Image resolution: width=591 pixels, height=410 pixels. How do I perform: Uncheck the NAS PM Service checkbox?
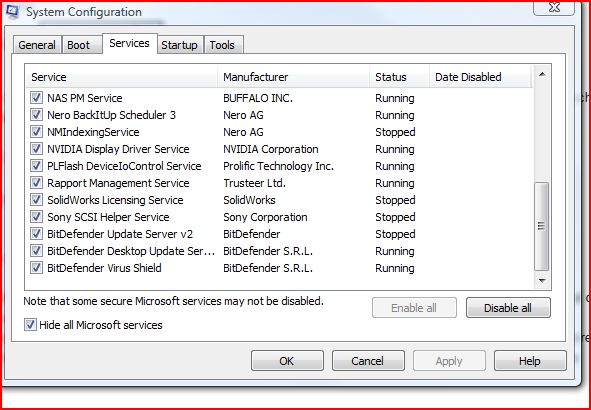click(x=36, y=98)
